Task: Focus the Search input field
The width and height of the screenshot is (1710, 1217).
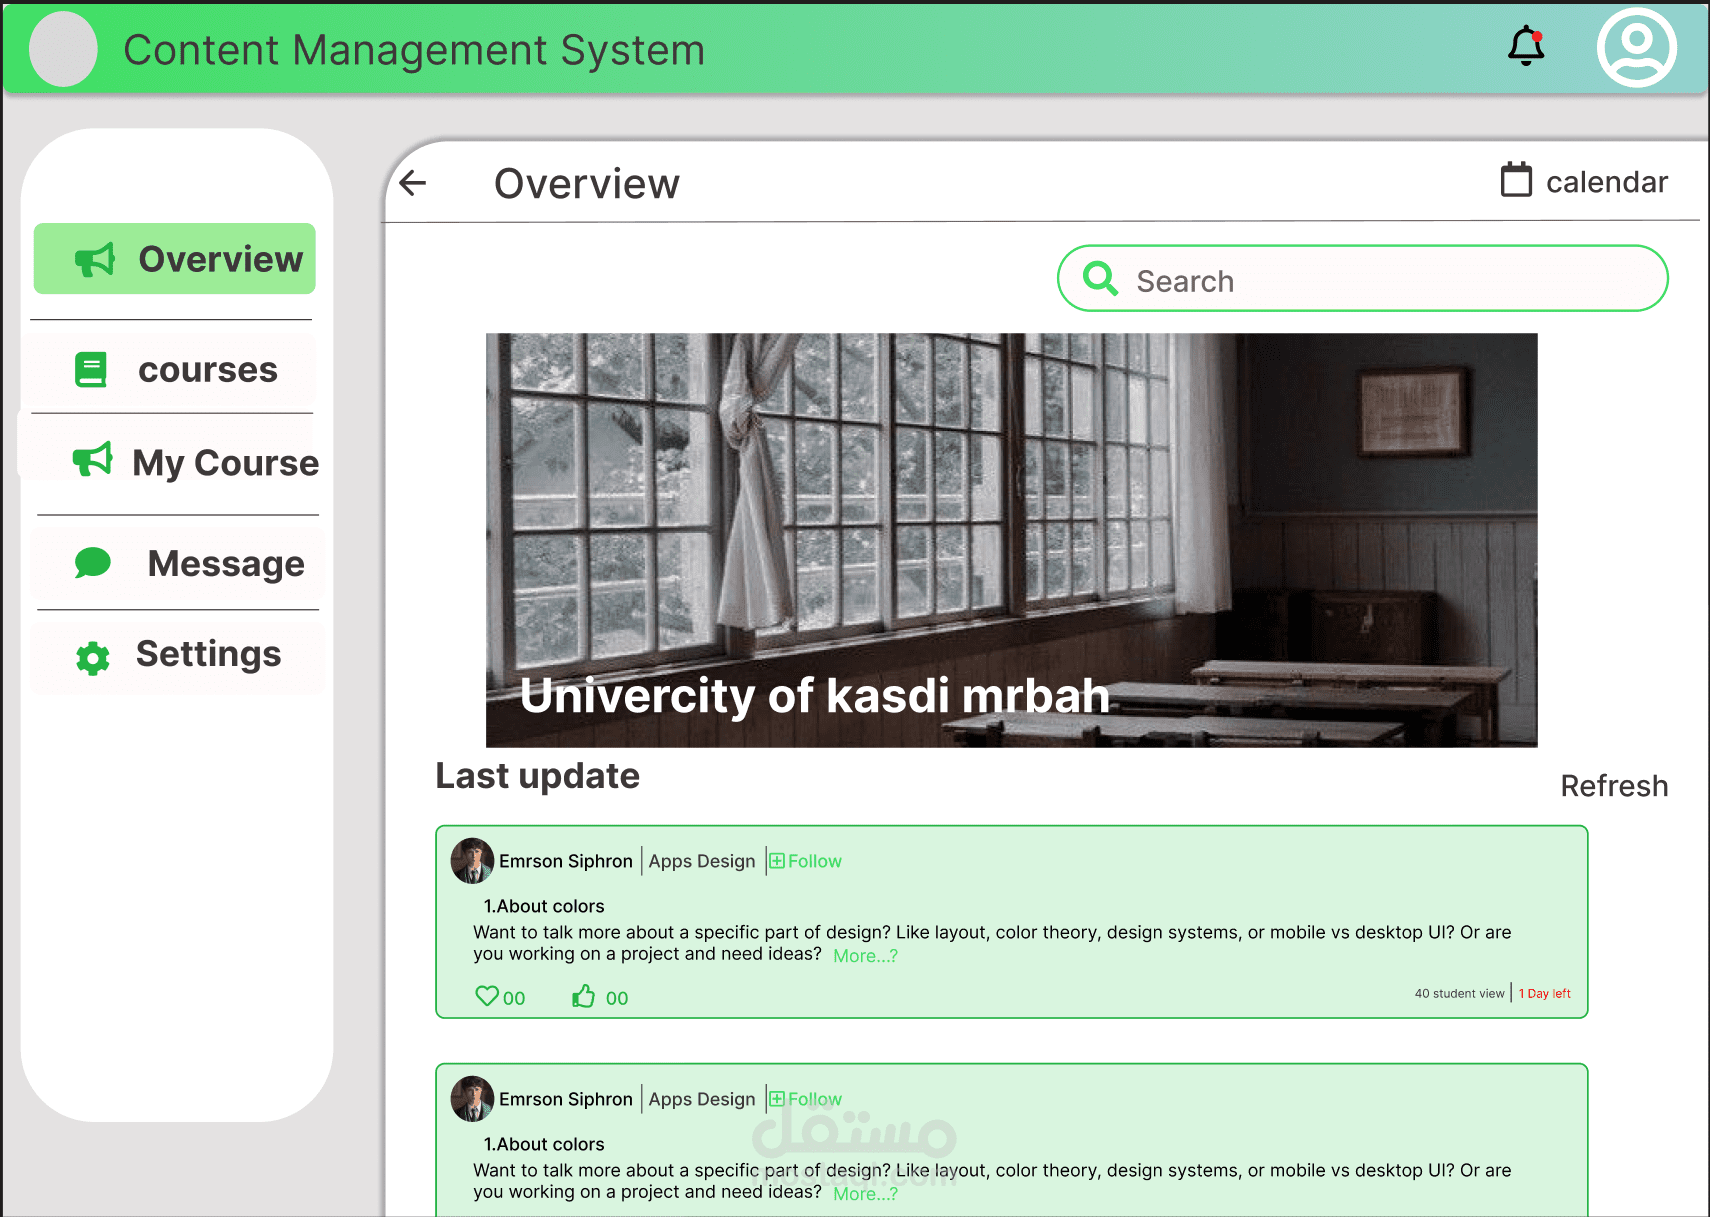Action: pyautogui.click(x=1362, y=279)
